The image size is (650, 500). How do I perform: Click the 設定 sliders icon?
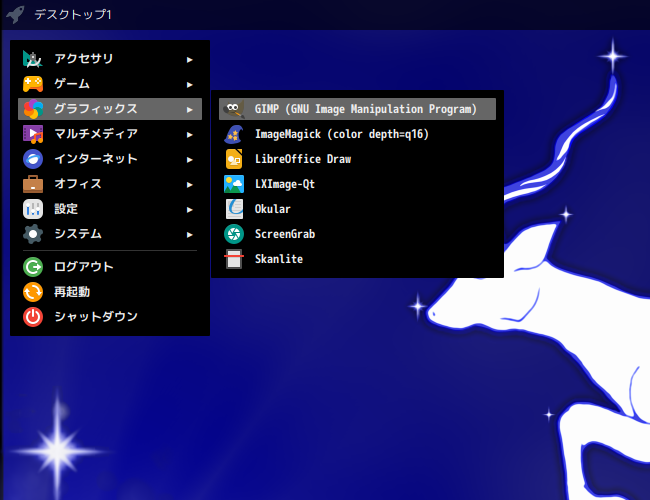pyautogui.click(x=33, y=209)
